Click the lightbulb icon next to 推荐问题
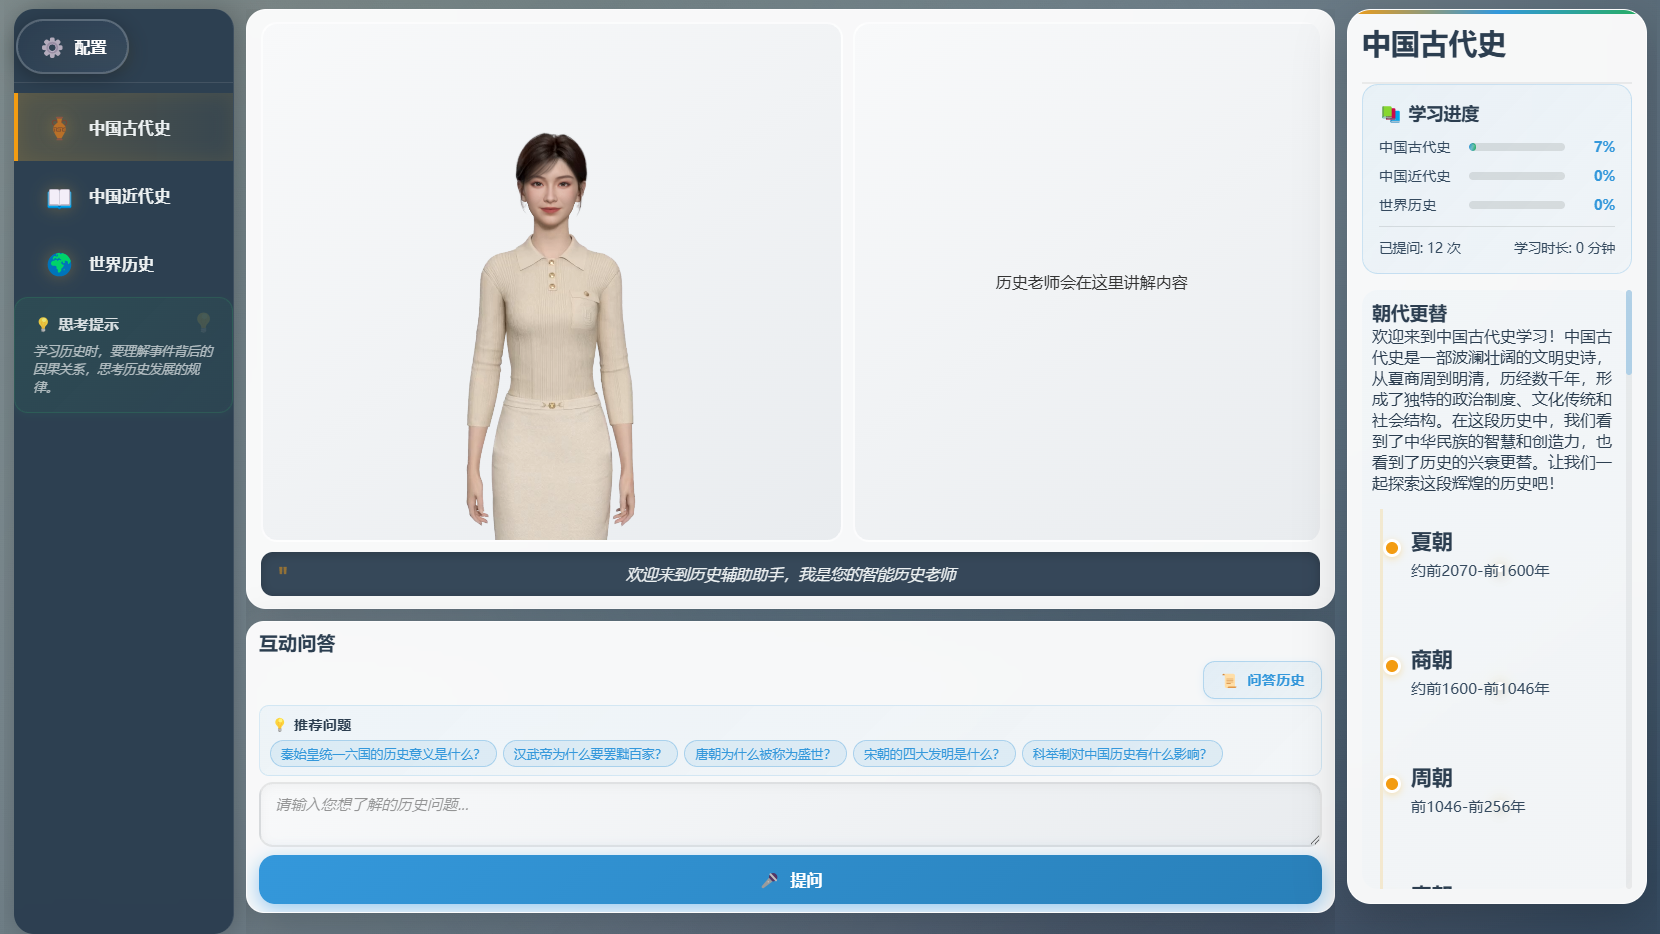 (278, 724)
